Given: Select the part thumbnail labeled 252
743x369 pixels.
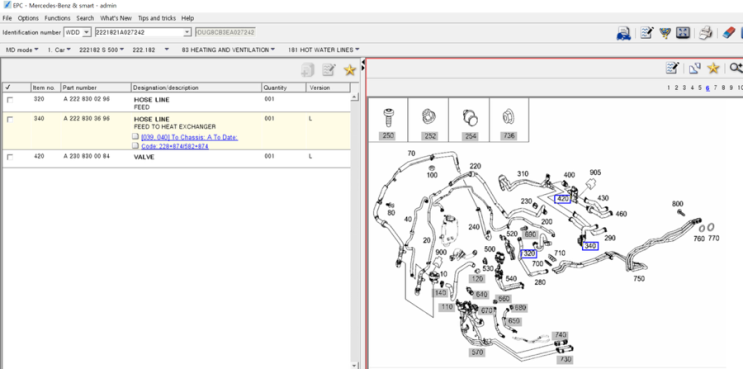Looking at the screenshot, I should click(429, 120).
